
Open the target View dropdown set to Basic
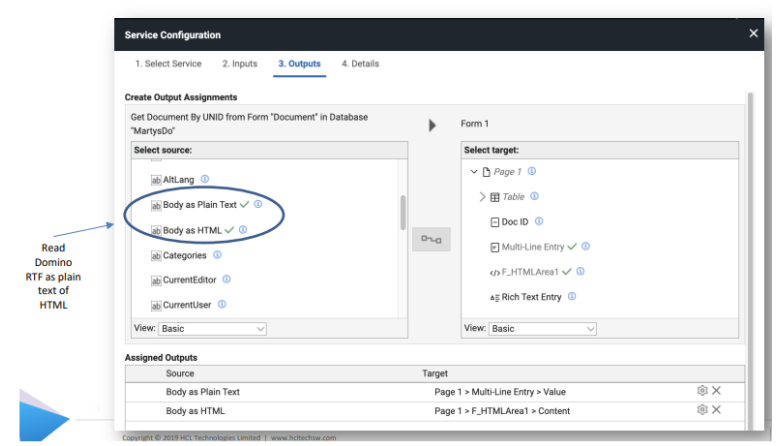click(542, 328)
